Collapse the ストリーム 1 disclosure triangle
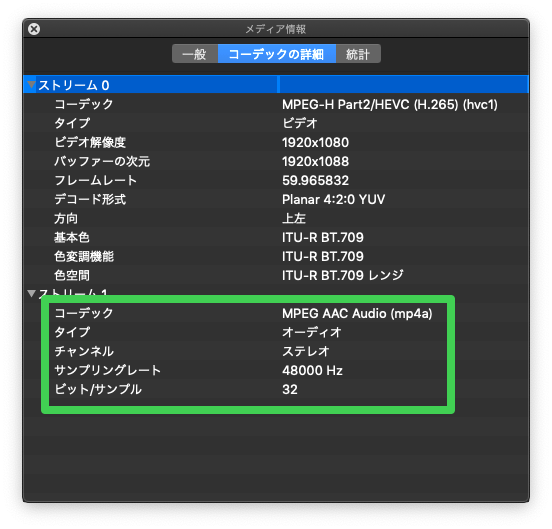The height and width of the screenshot is (529, 552). click(x=31, y=293)
